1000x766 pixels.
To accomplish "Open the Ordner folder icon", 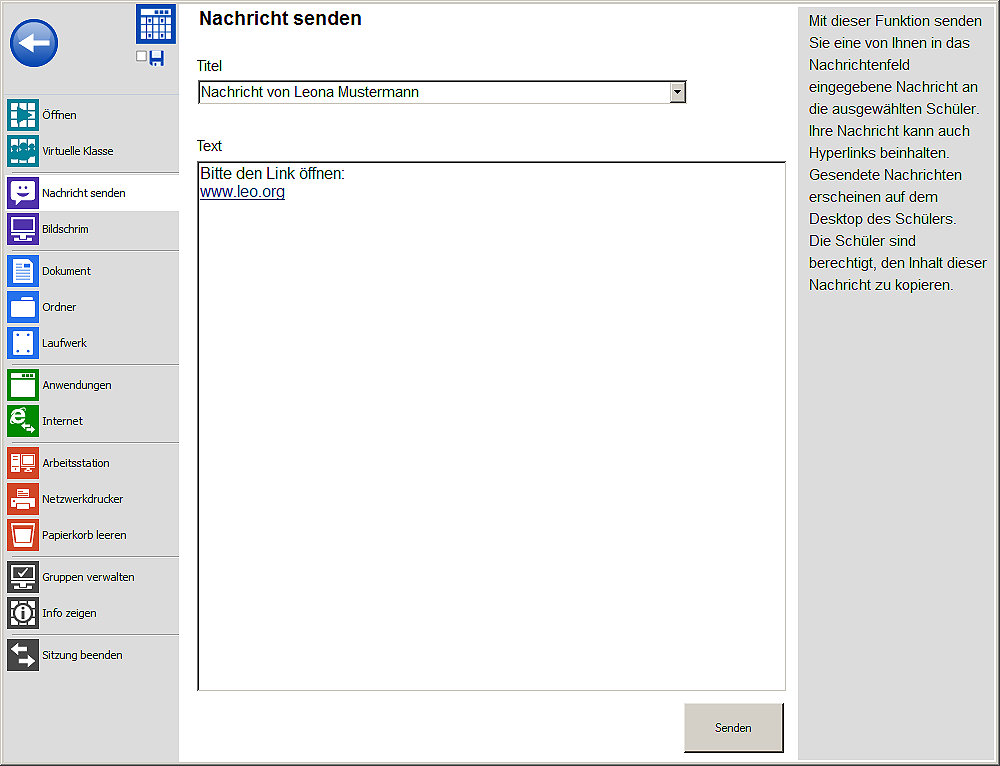I will click(23, 307).
